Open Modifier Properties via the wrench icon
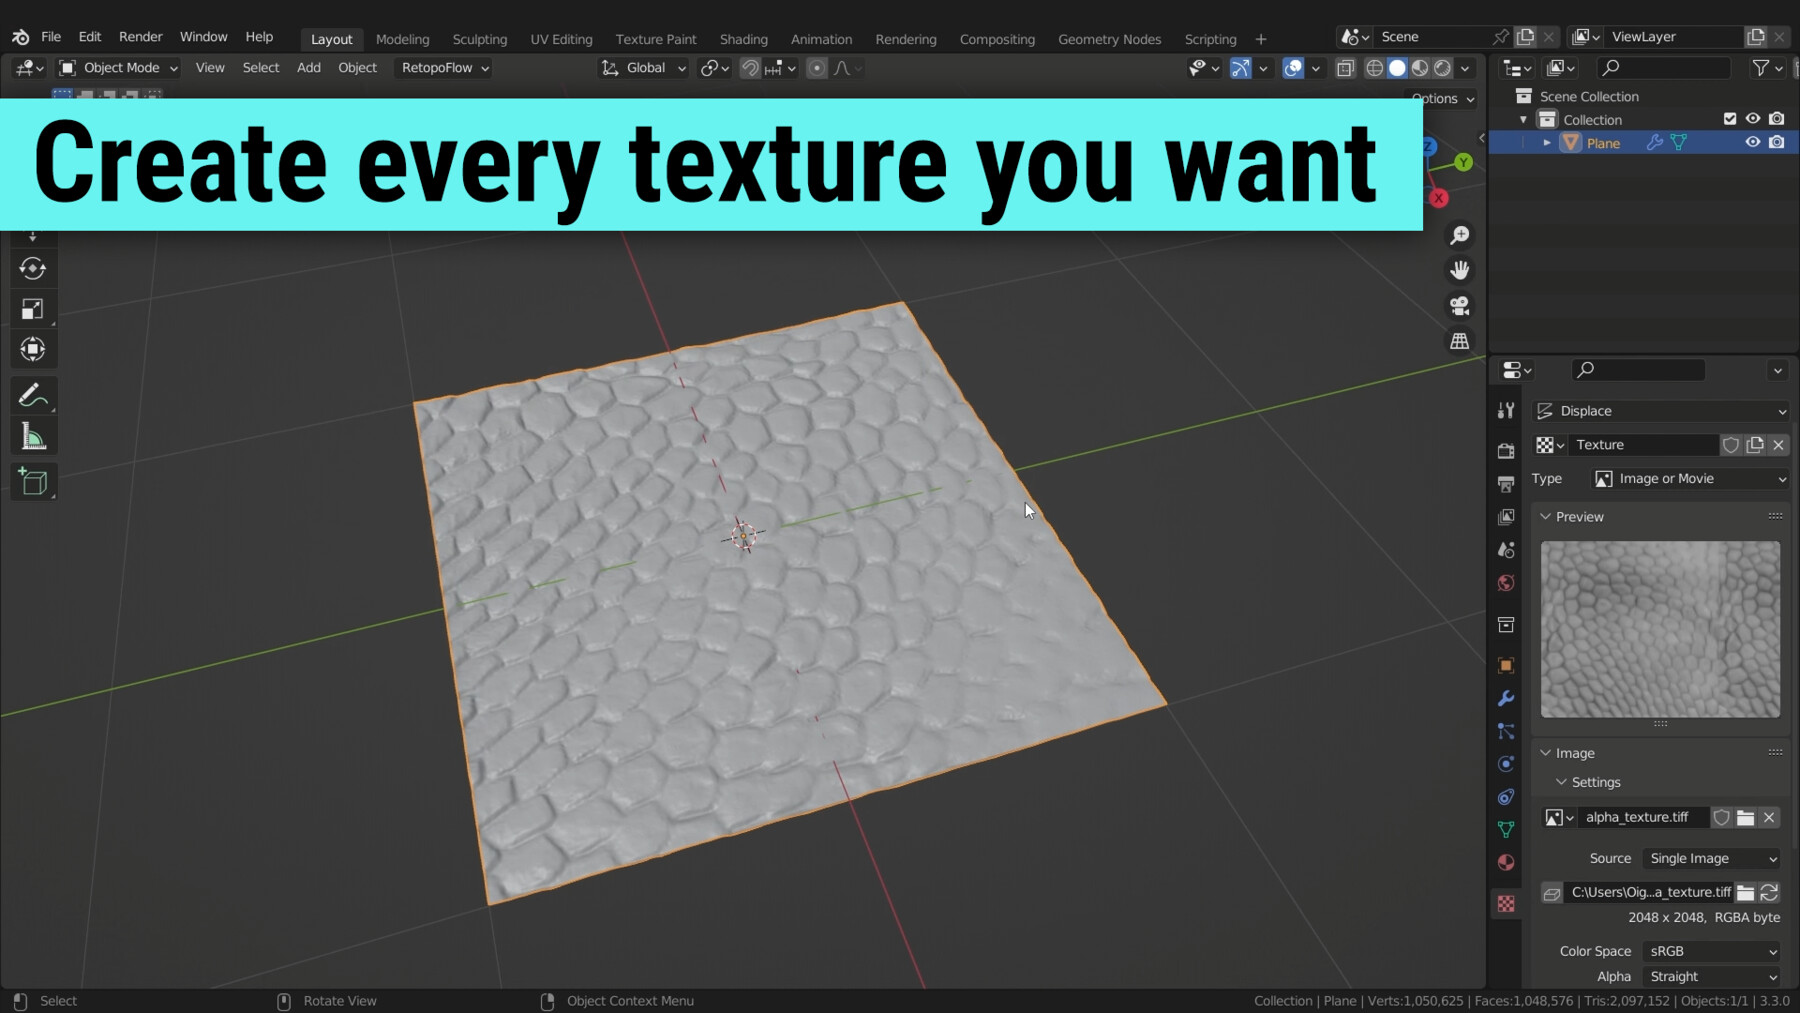The width and height of the screenshot is (1800, 1013). tap(1506, 698)
